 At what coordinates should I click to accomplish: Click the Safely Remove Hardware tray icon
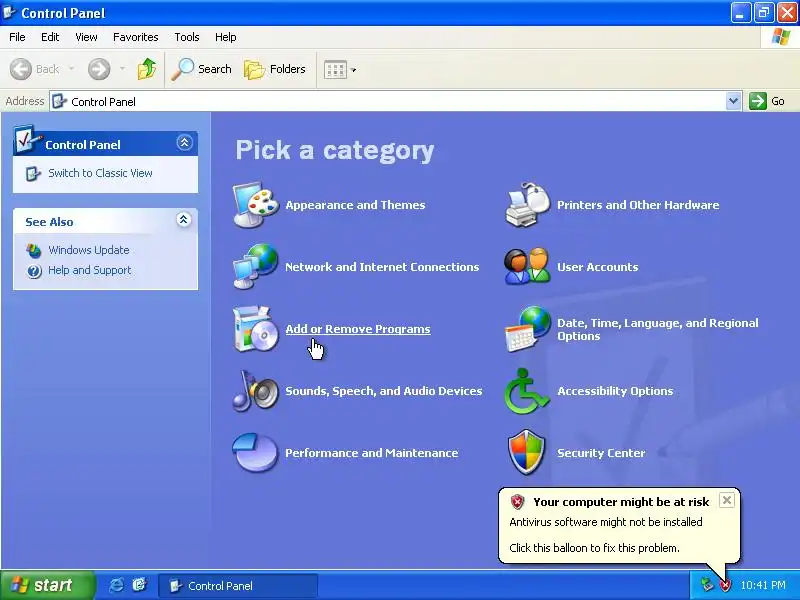(x=707, y=585)
